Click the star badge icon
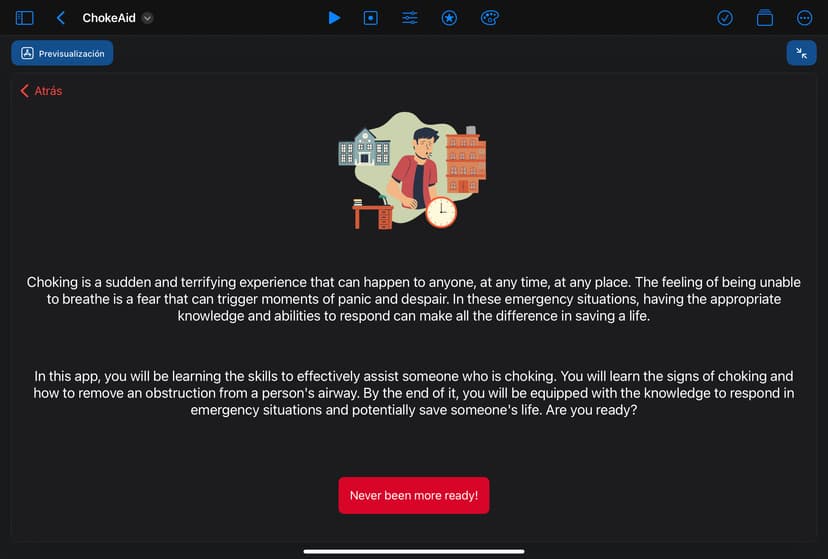 (449, 18)
